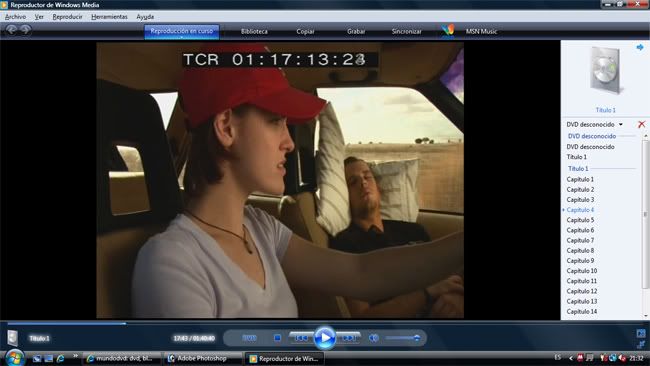Click the Play button
The height and width of the screenshot is (366, 650).
pyautogui.click(x=325, y=338)
